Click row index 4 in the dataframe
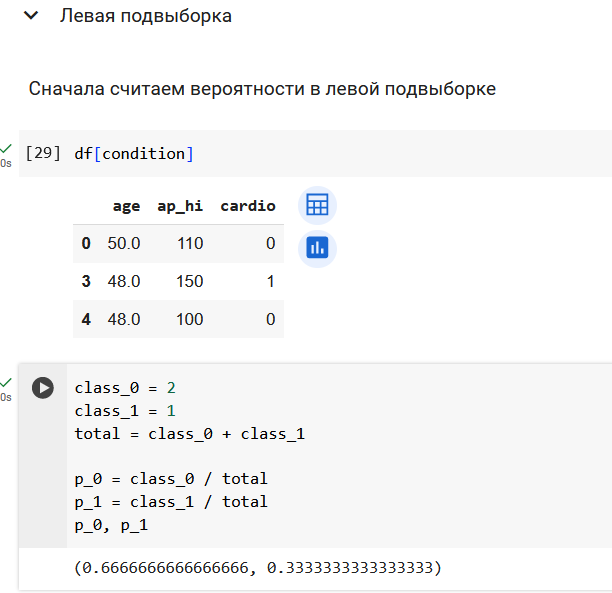Viewport: 612px width, 593px height. coord(86,319)
